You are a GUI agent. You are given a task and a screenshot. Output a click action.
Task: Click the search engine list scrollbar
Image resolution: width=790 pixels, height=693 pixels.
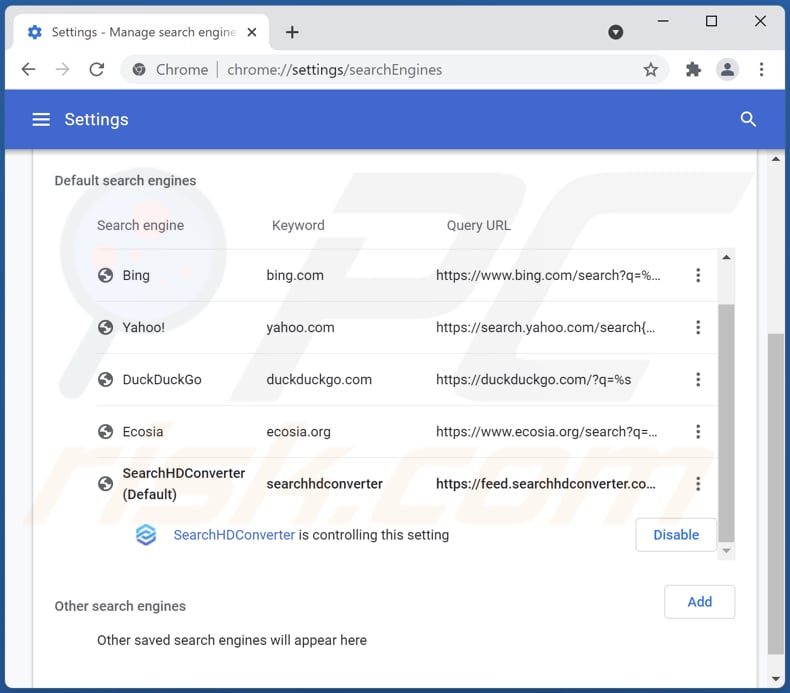[x=727, y=420]
